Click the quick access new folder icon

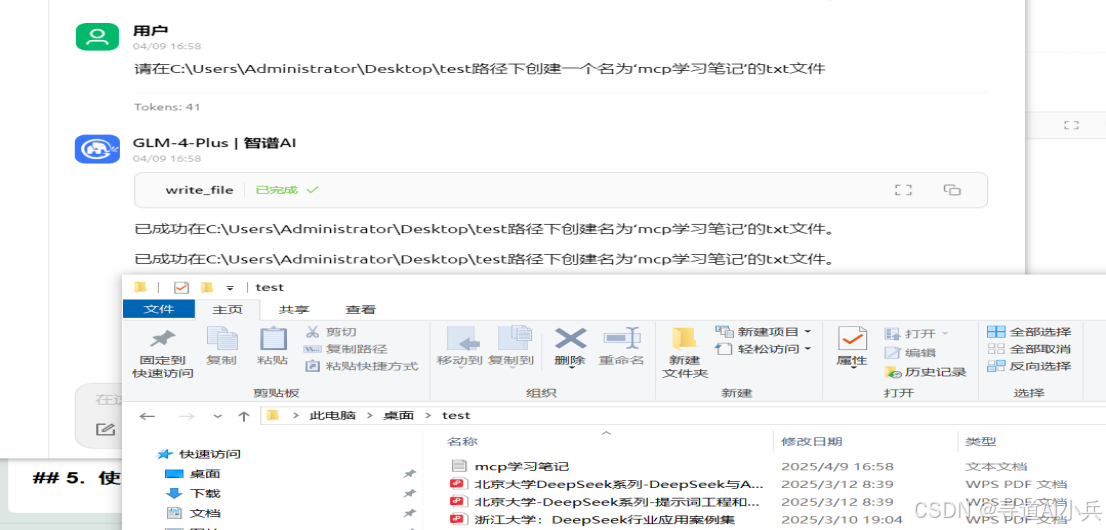pyautogui.click(x=207, y=287)
